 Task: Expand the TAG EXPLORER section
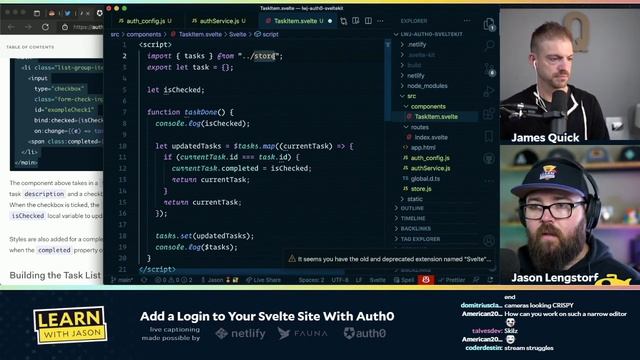[x=420, y=239]
